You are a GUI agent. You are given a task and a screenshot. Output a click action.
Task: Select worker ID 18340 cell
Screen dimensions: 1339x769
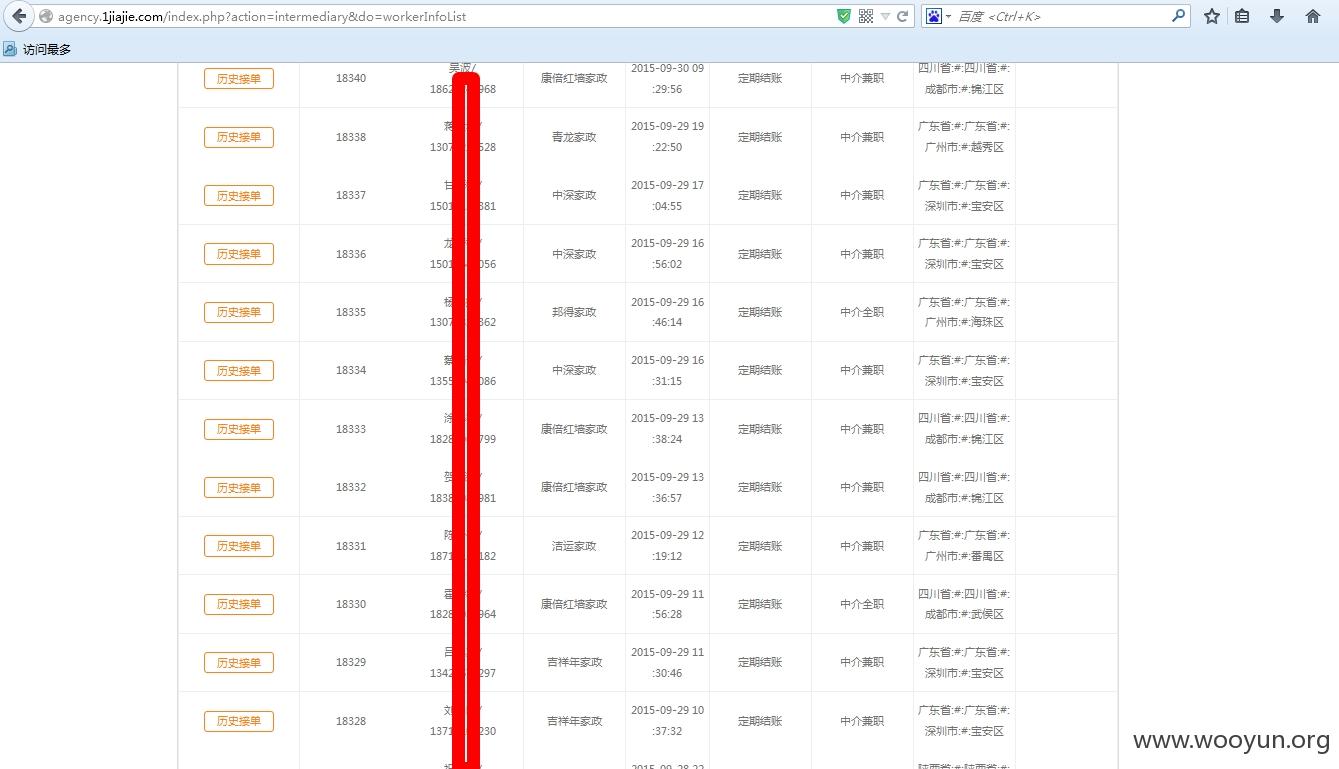click(x=351, y=78)
